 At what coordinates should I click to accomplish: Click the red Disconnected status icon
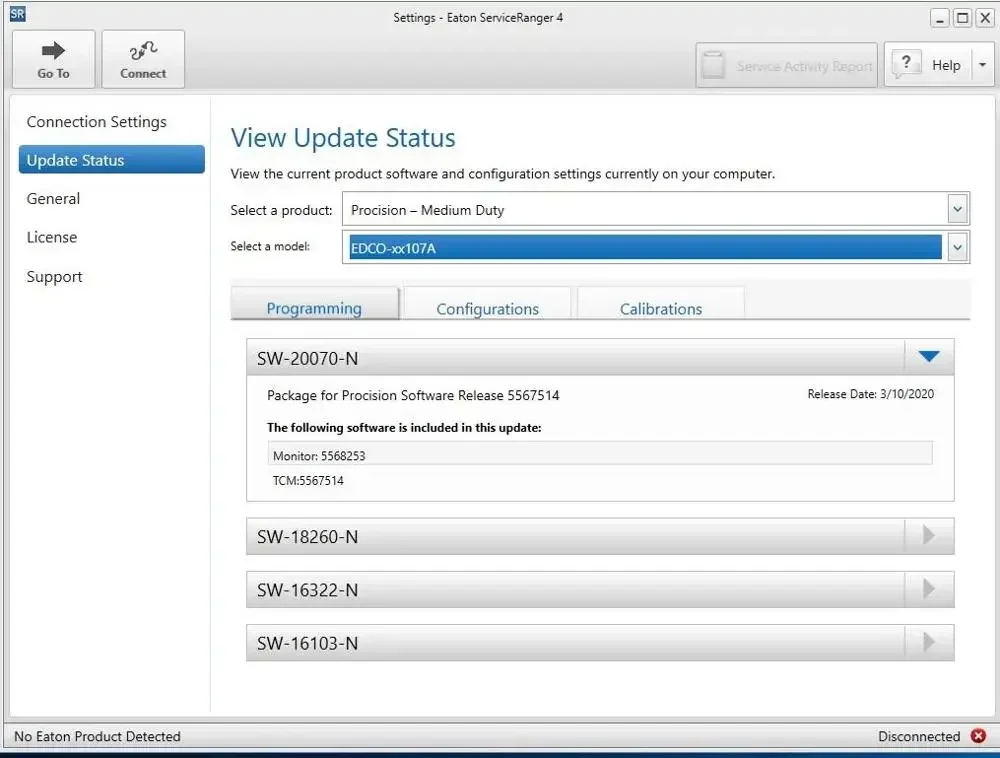[978, 736]
